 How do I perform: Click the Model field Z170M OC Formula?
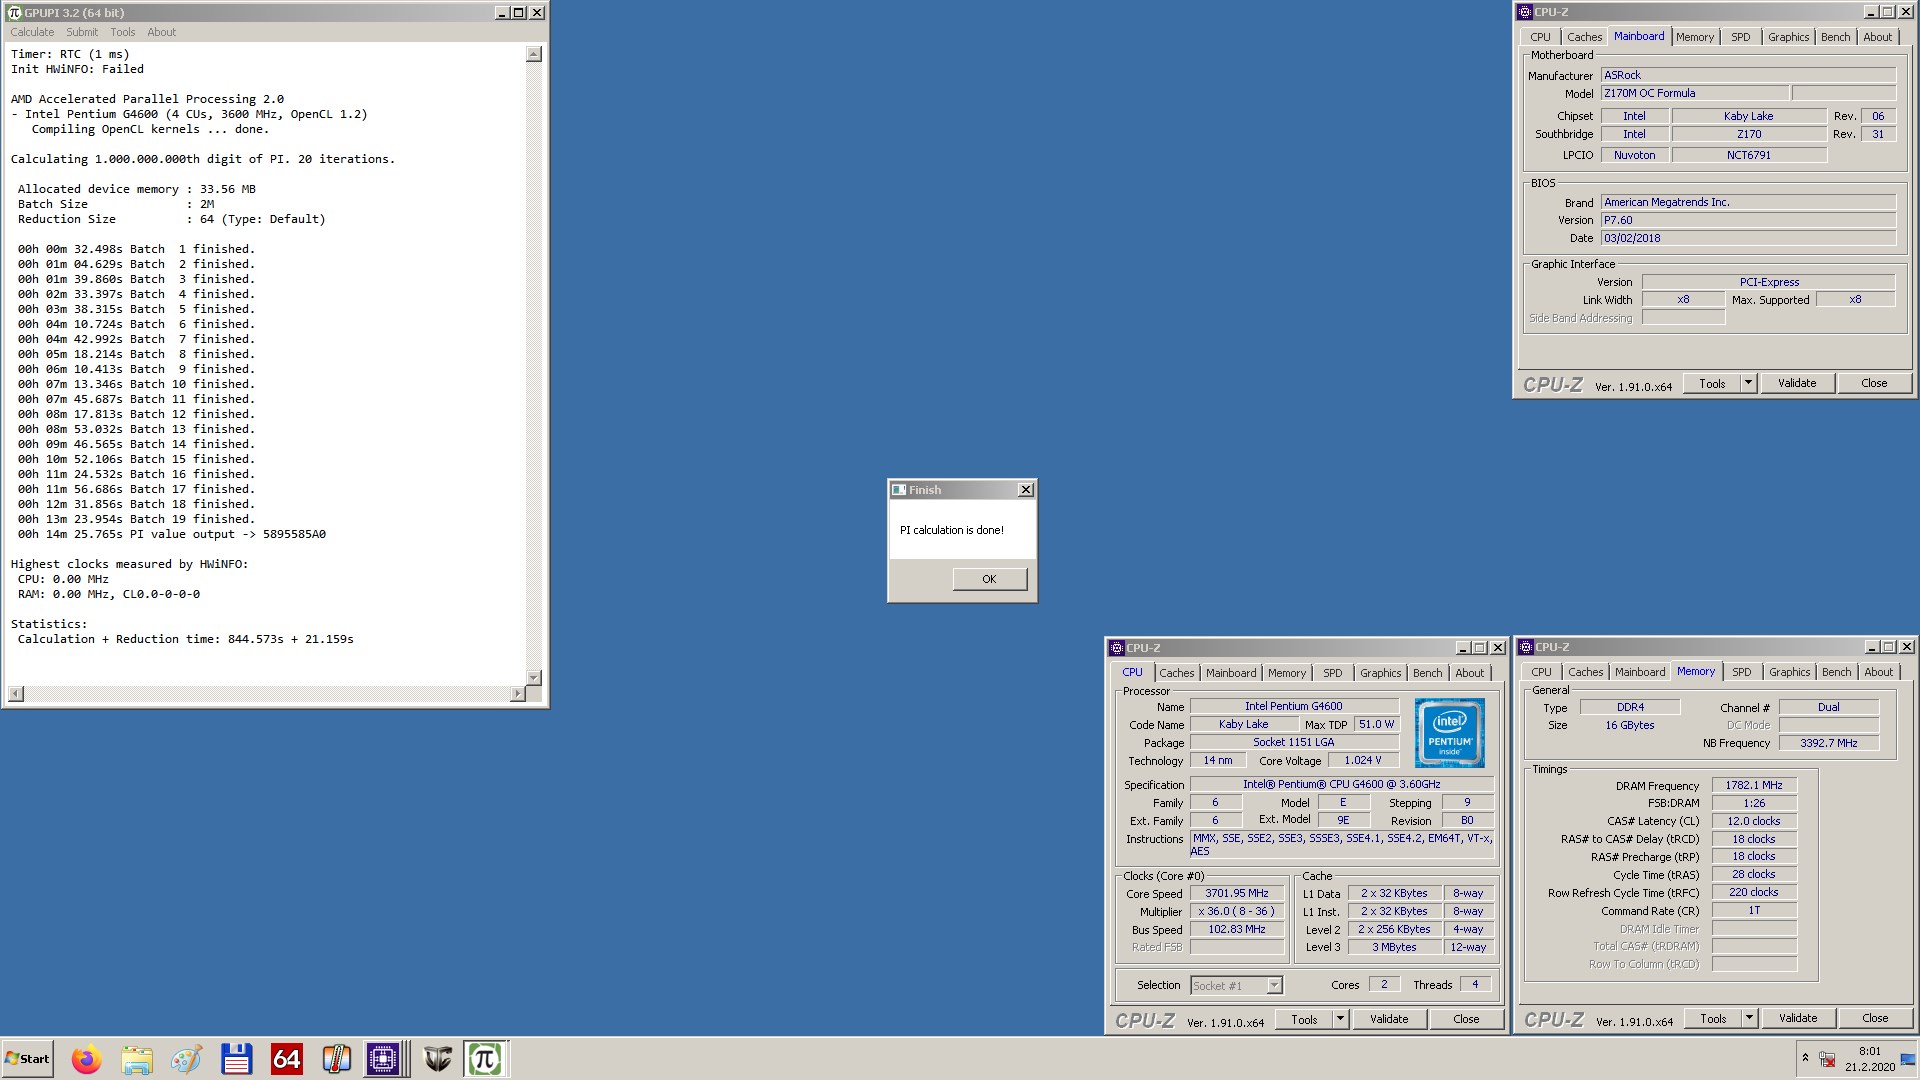(1694, 93)
